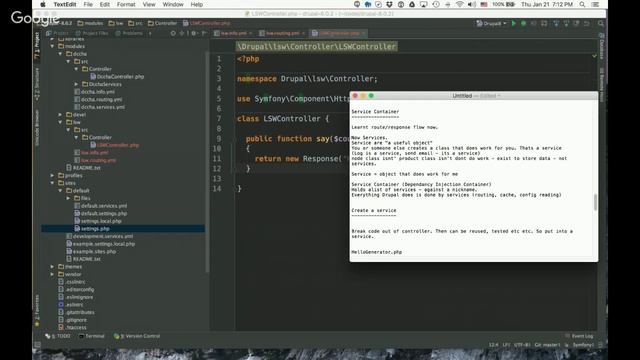The width and height of the screenshot is (640, 360).
Task: Open the Event Log in the status area
Action: 579,336
